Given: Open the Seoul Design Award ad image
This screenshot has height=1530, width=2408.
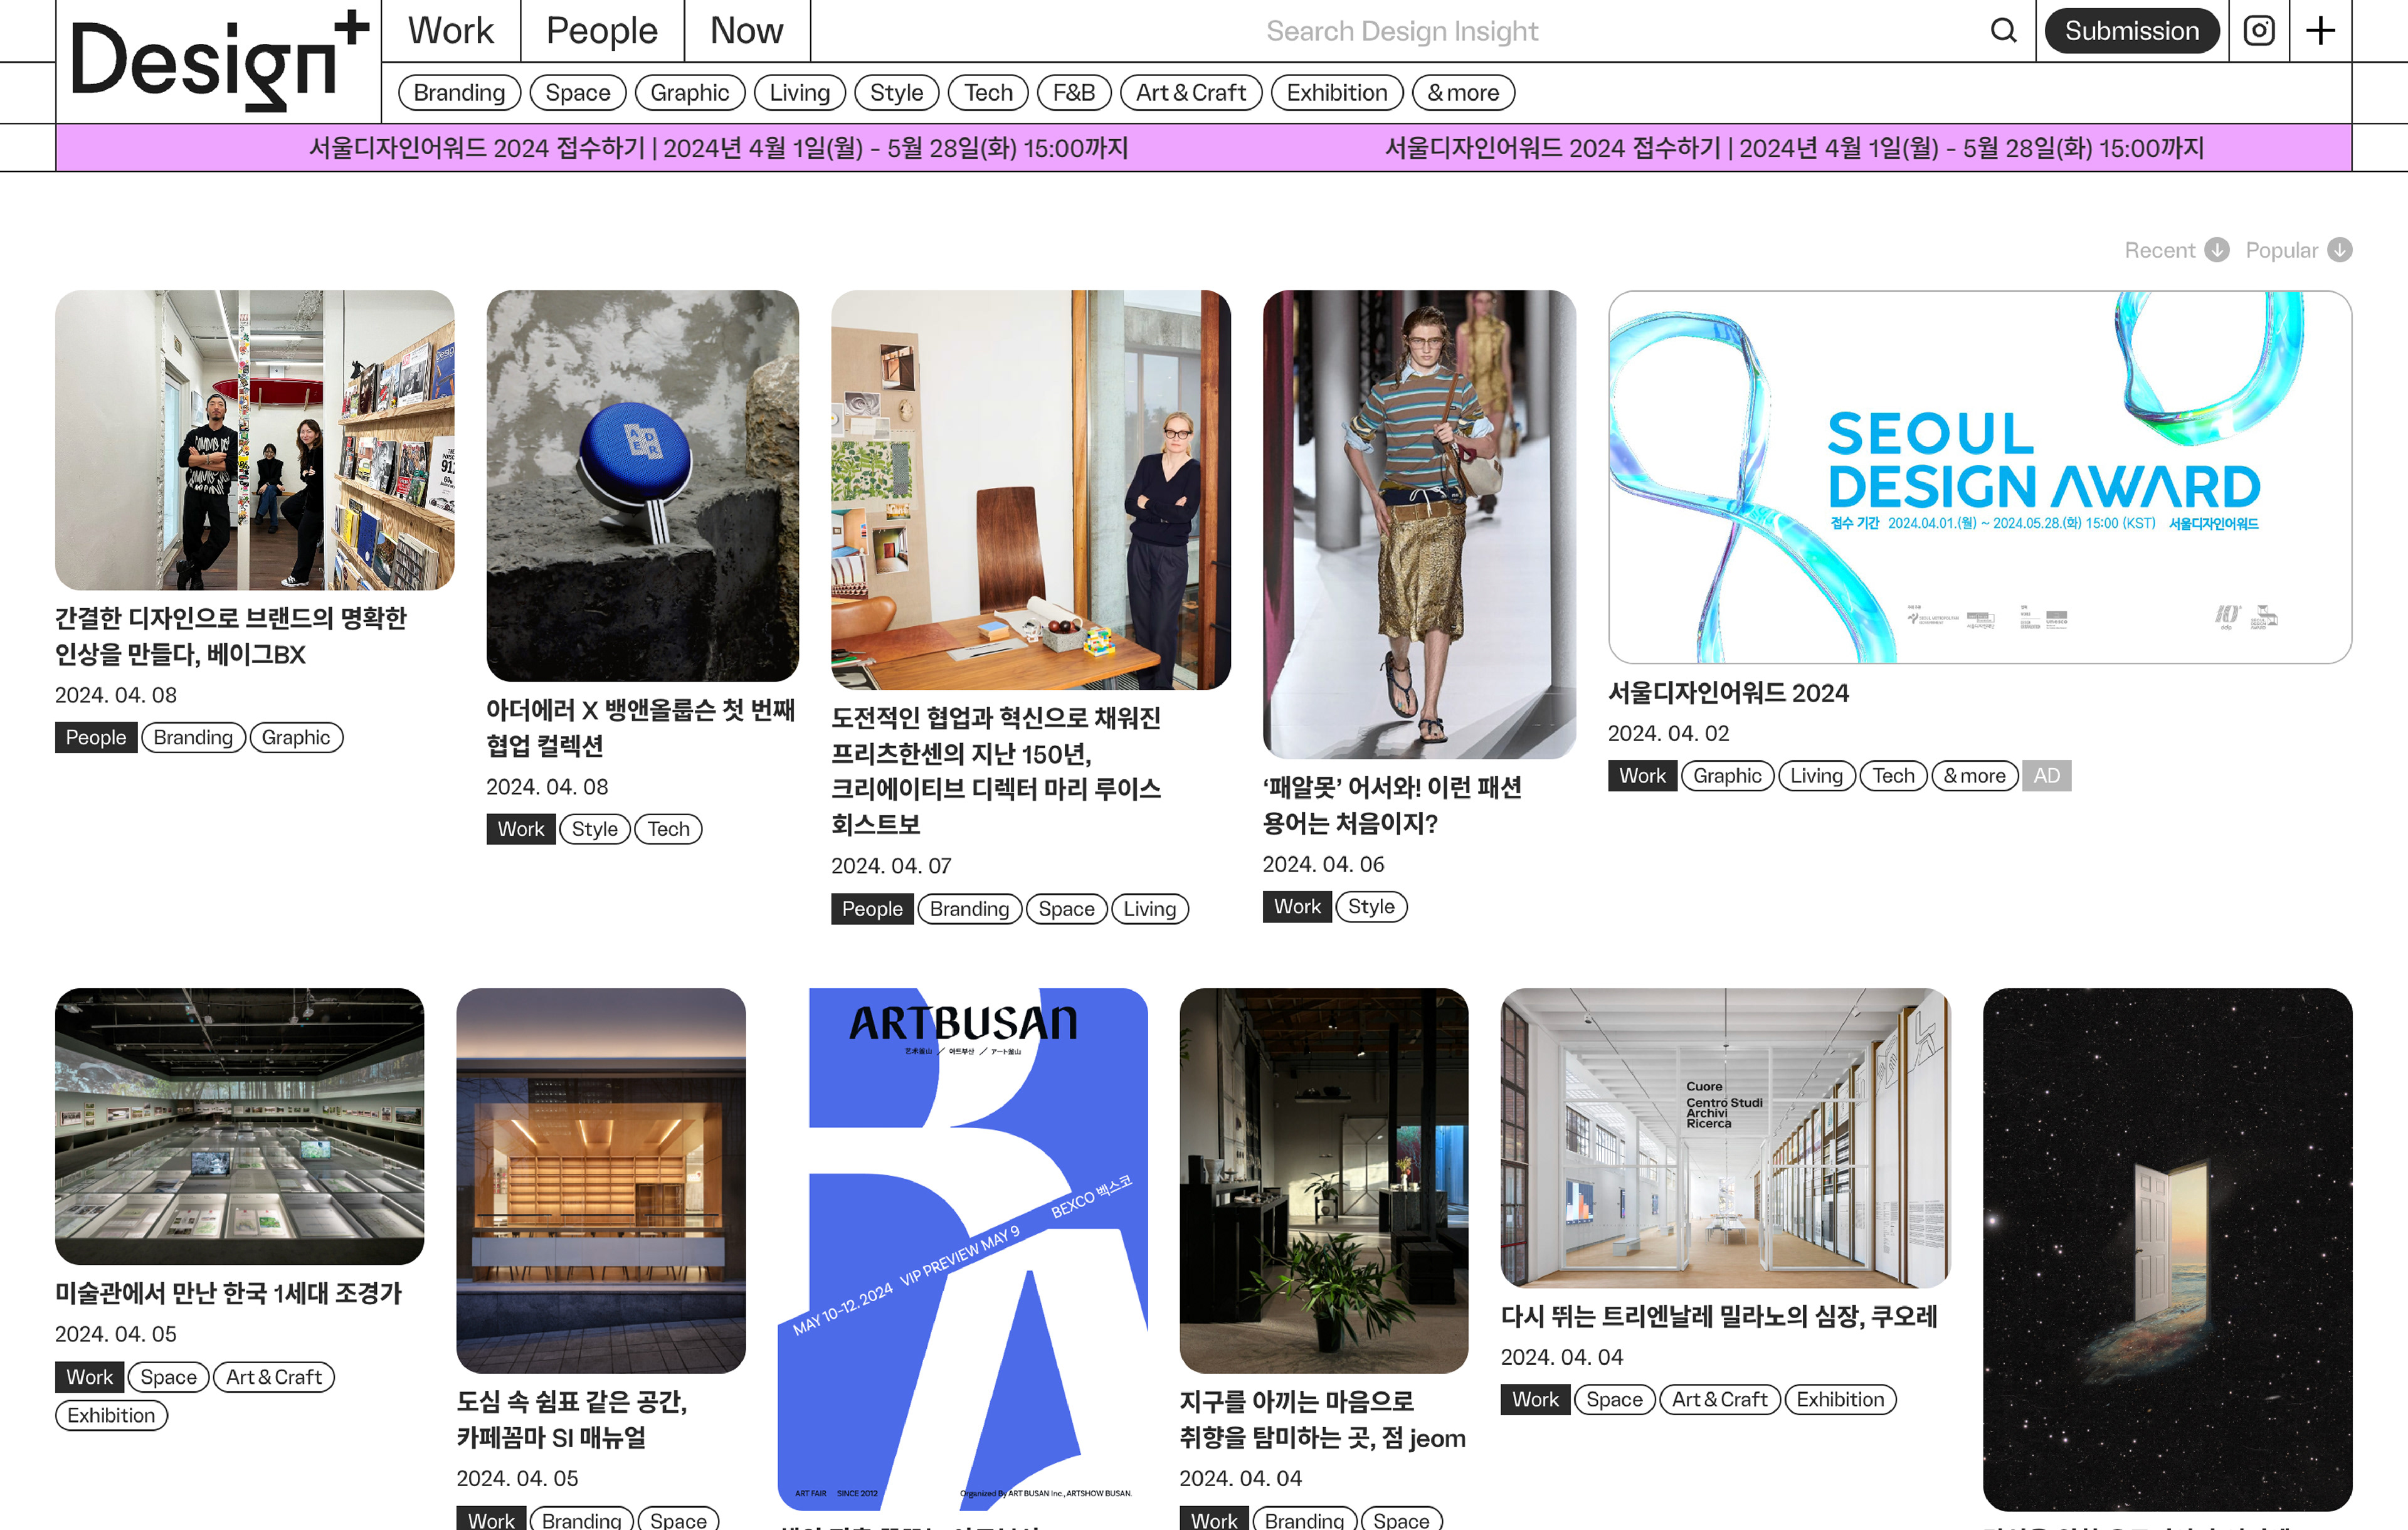Looking at the screenshot, I should 1980,477.
